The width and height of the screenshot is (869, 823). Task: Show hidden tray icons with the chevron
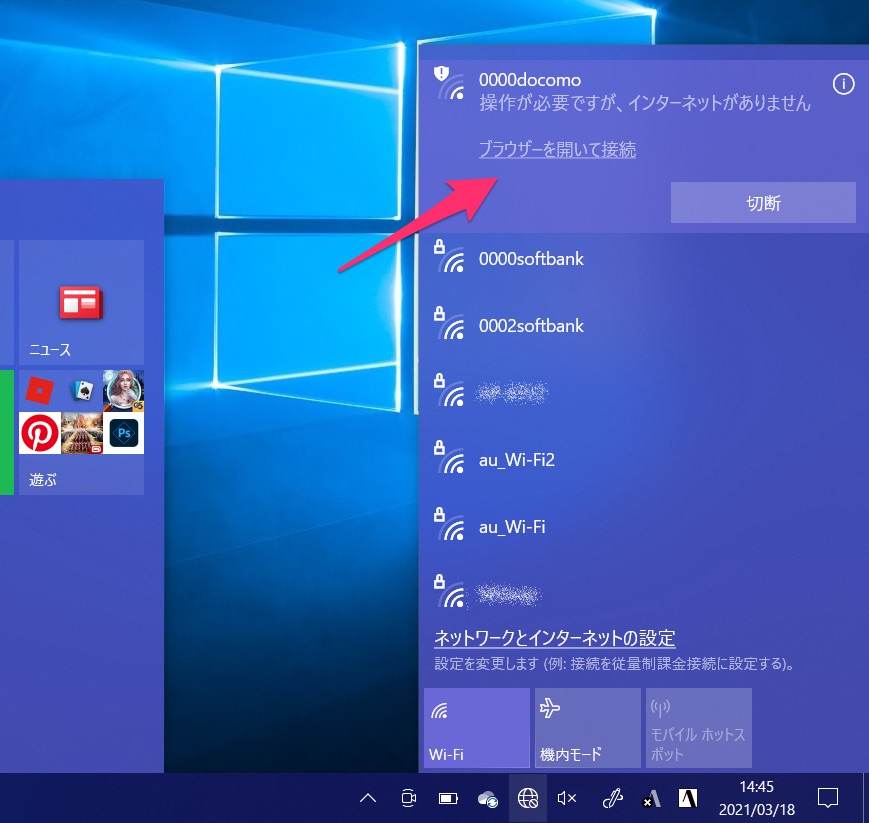click(368, 798)
